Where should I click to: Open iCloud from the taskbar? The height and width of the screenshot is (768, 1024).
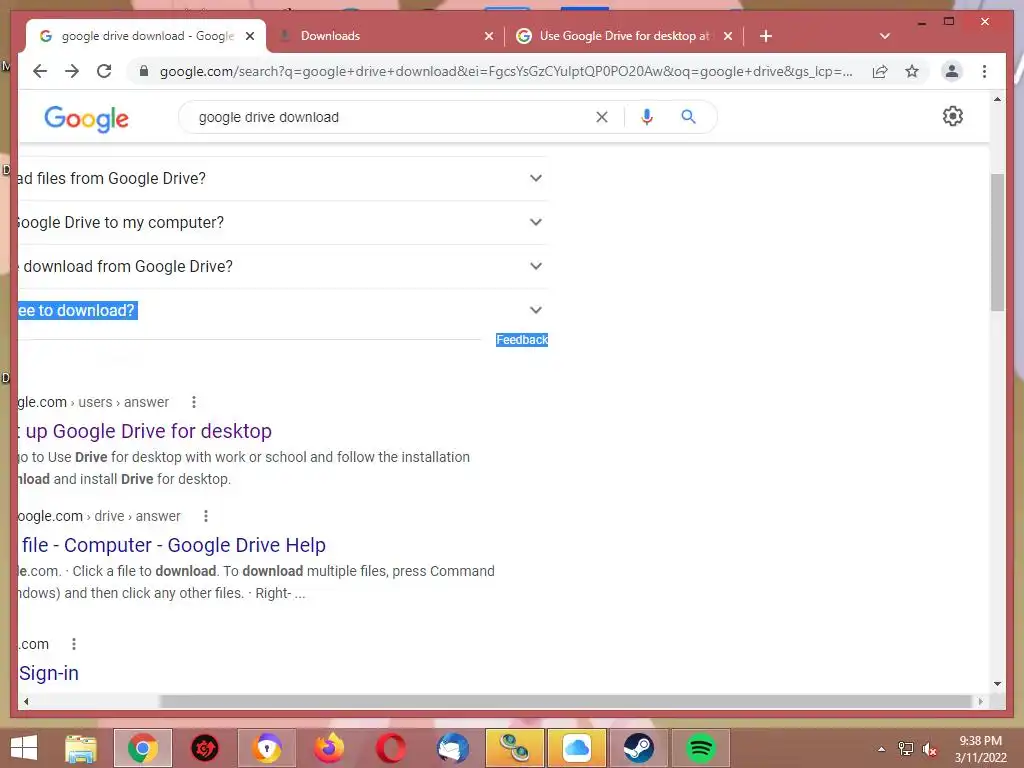576,748
